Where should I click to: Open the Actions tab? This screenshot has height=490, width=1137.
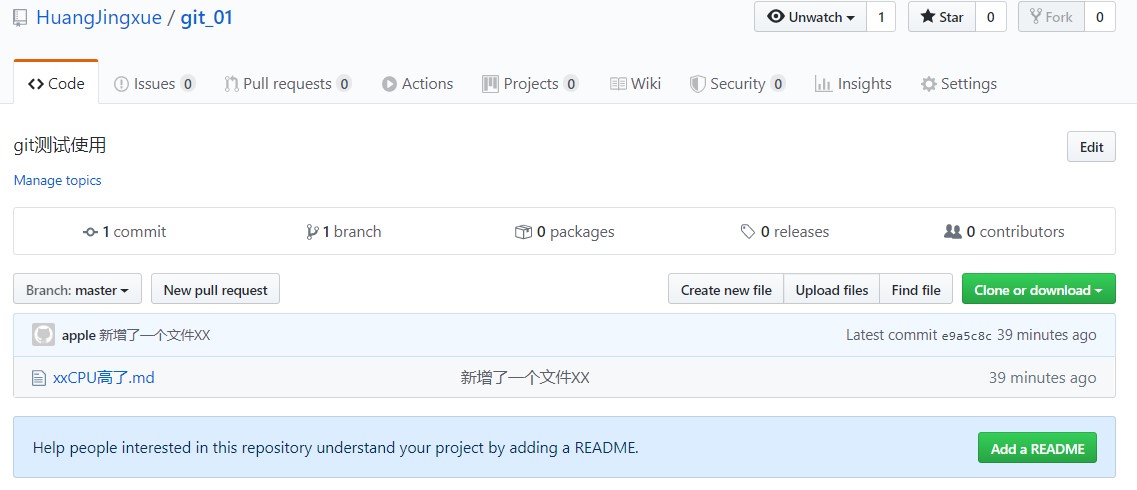(417, 83)
